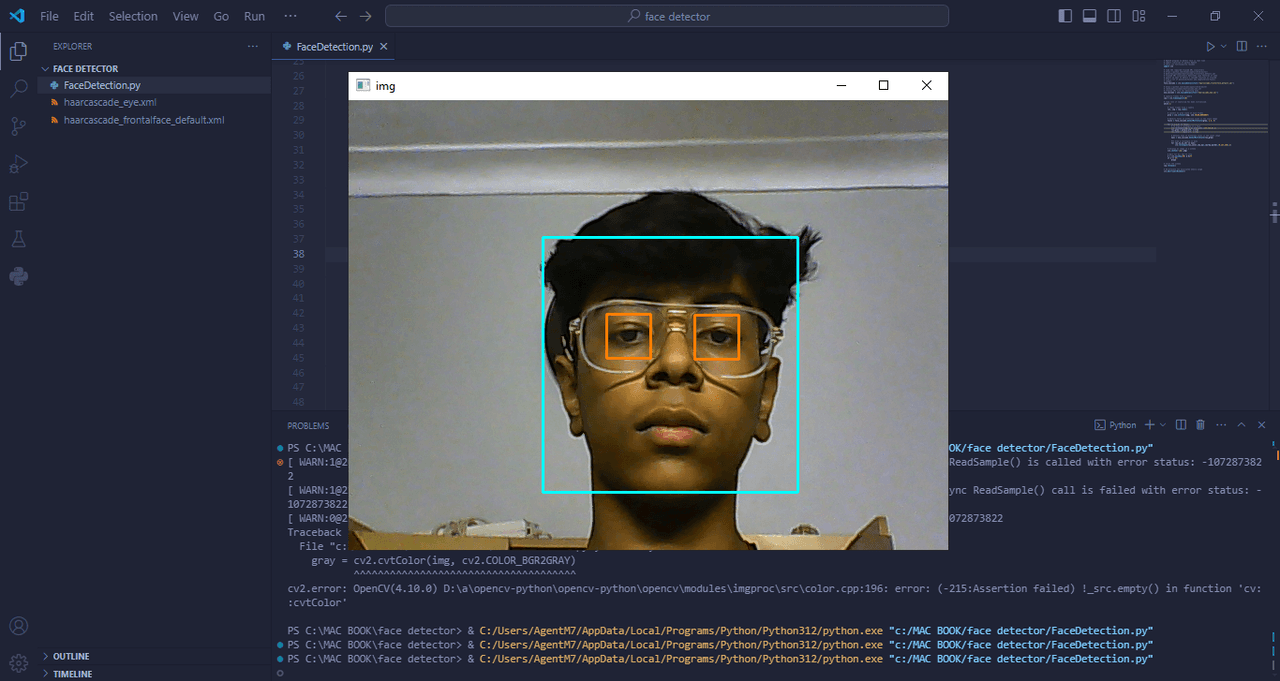Open the Accounts icon
Viewport: 1280px width, 681px height.
click(18, 627)
